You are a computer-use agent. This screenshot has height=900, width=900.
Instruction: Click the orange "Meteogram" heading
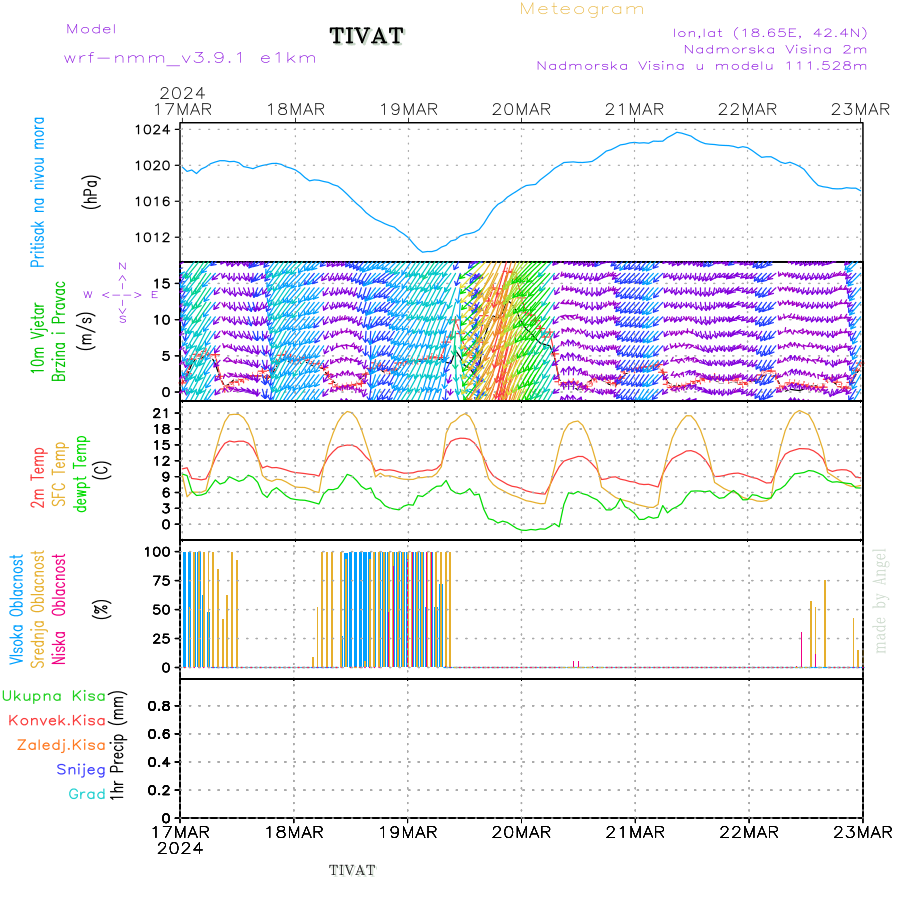pos(581,9)
